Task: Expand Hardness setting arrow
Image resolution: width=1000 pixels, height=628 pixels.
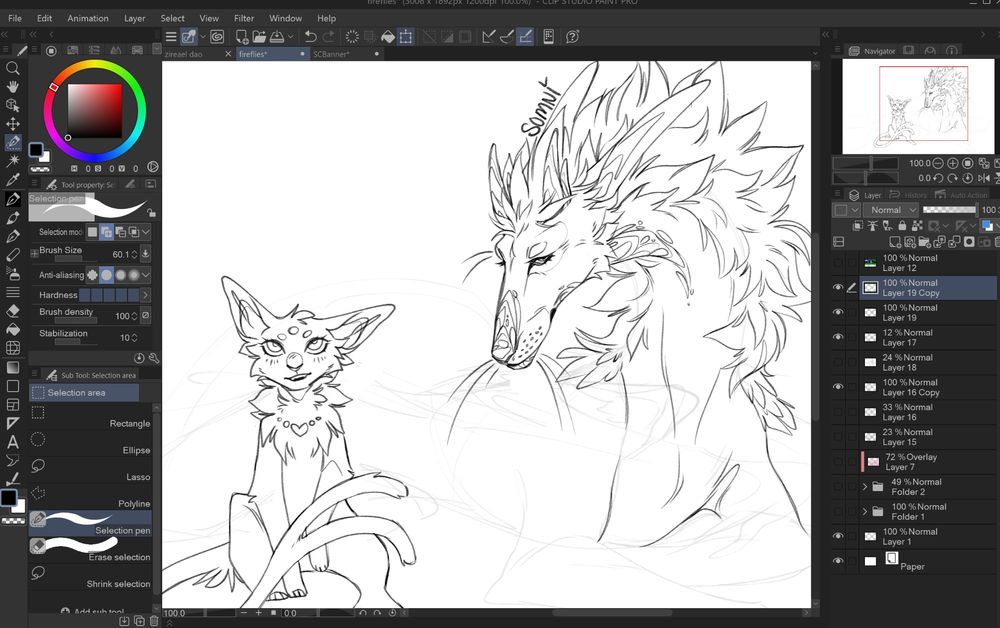Action: click(x=146, y=295)
